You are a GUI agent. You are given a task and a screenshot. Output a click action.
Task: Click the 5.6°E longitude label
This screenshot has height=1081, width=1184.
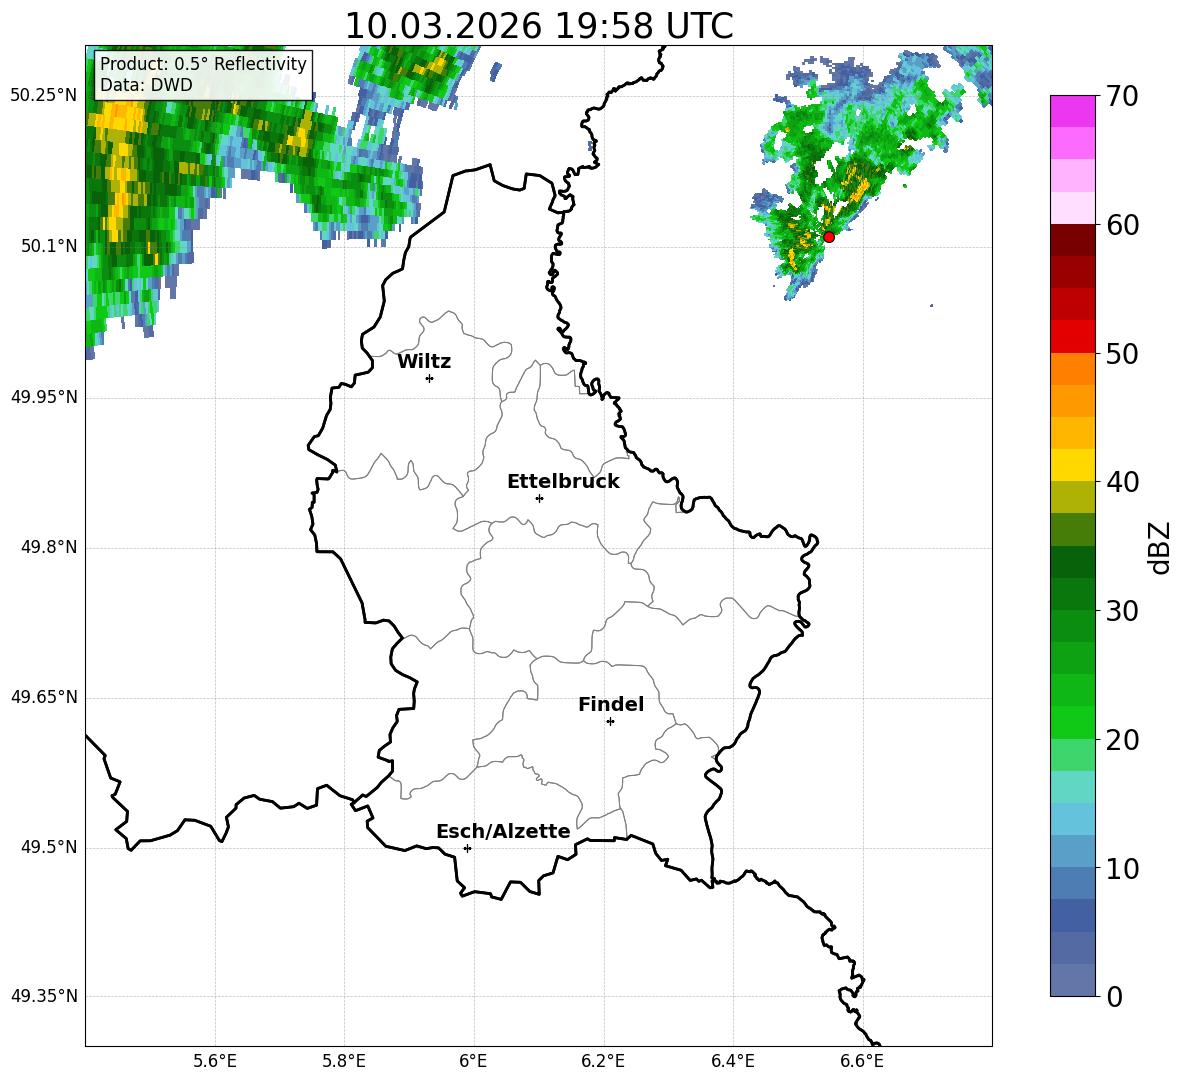coord(215,1061)
